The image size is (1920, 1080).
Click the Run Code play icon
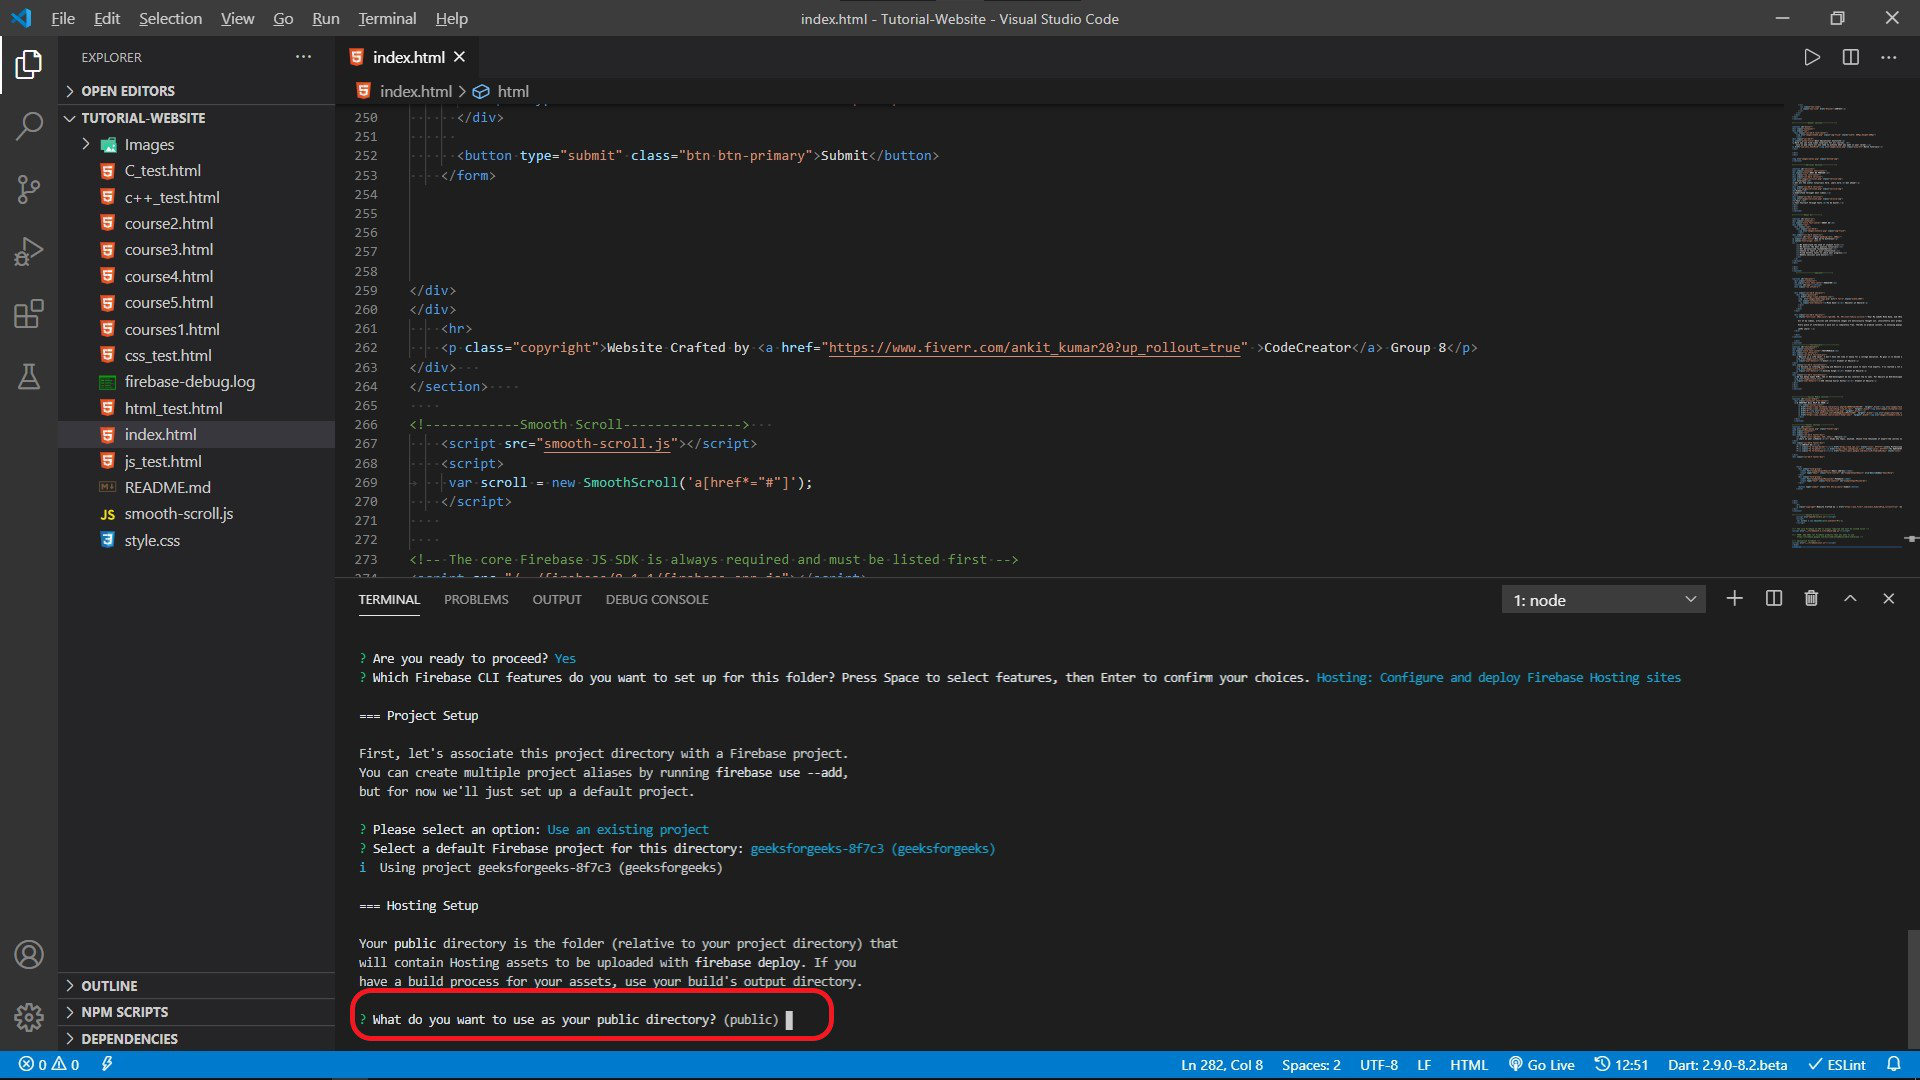(1811, 58)
